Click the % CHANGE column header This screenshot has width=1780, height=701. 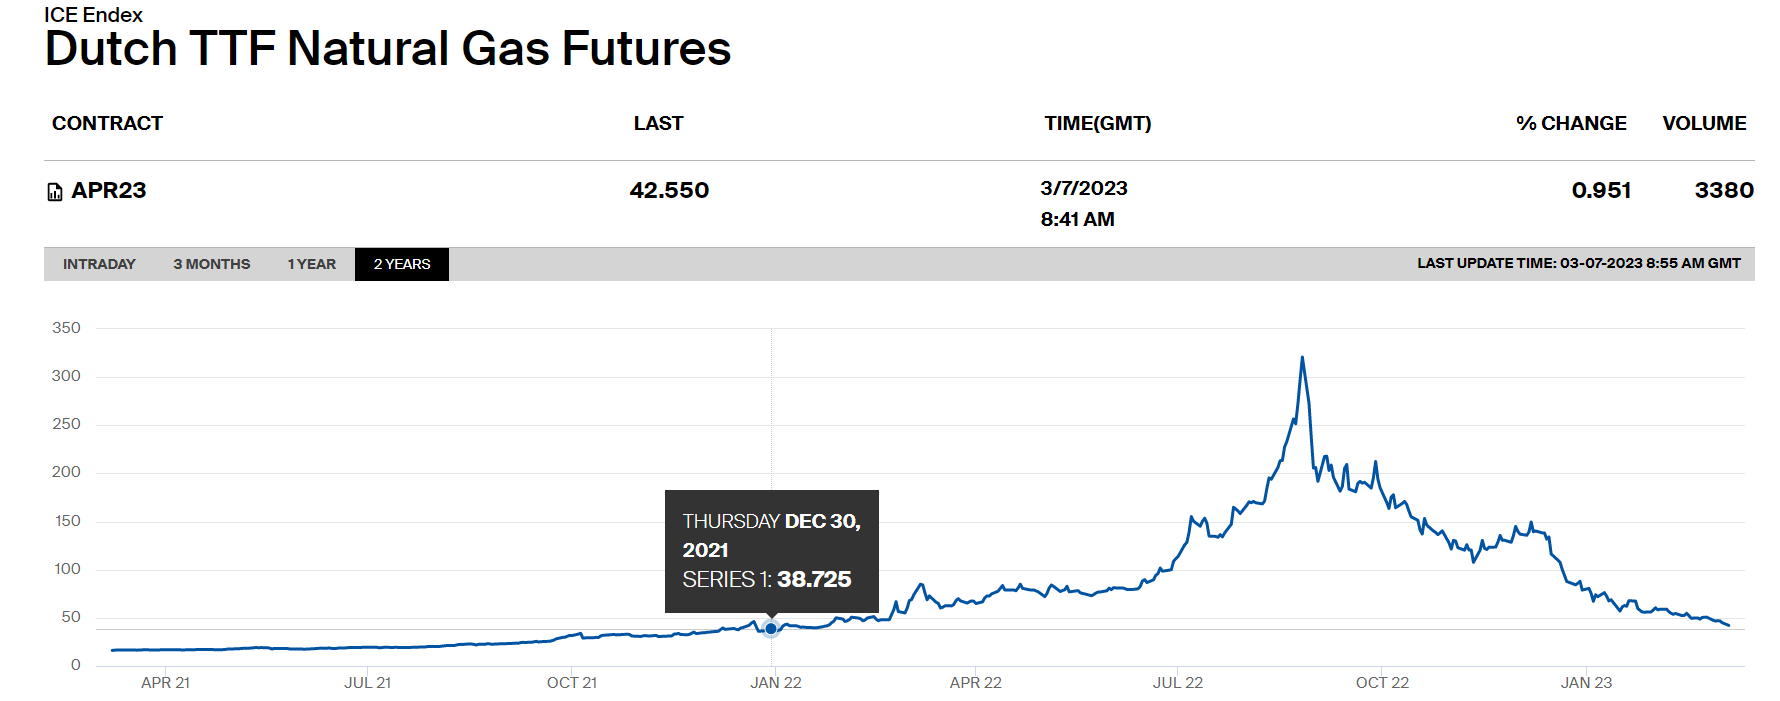[1571, 123]
